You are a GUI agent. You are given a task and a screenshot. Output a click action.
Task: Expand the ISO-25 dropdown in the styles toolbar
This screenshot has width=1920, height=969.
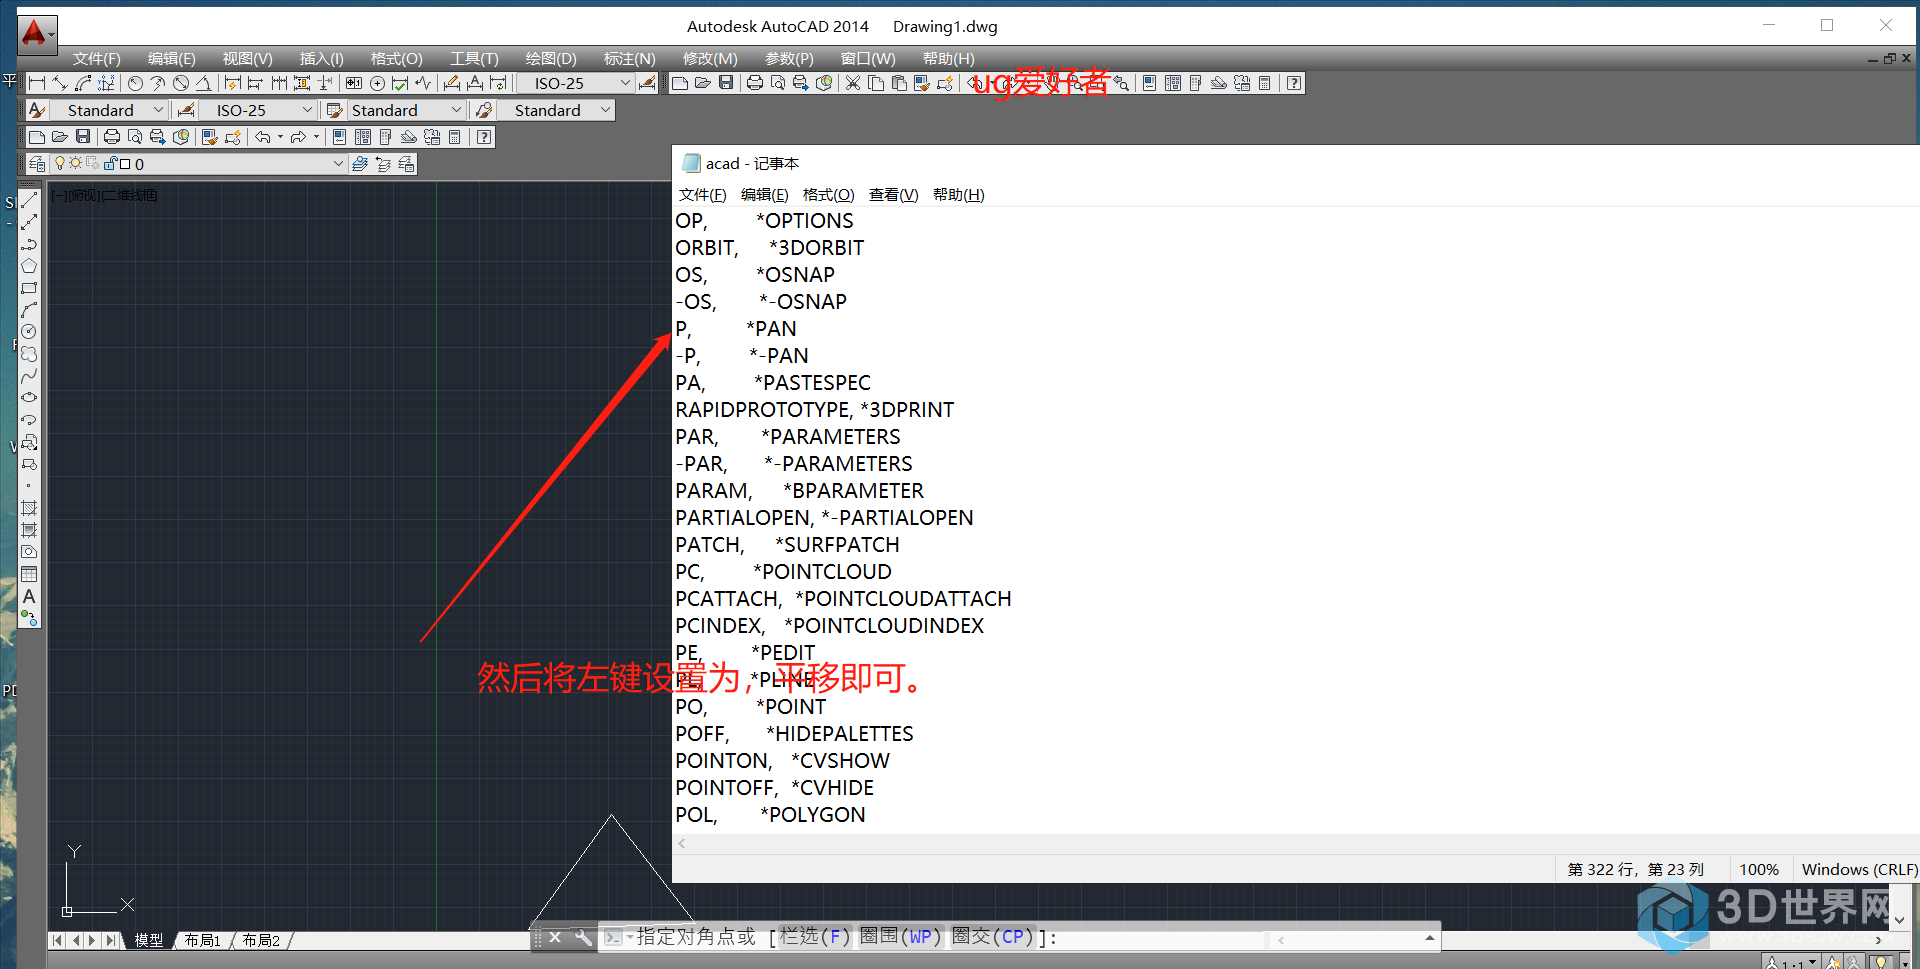307,110
